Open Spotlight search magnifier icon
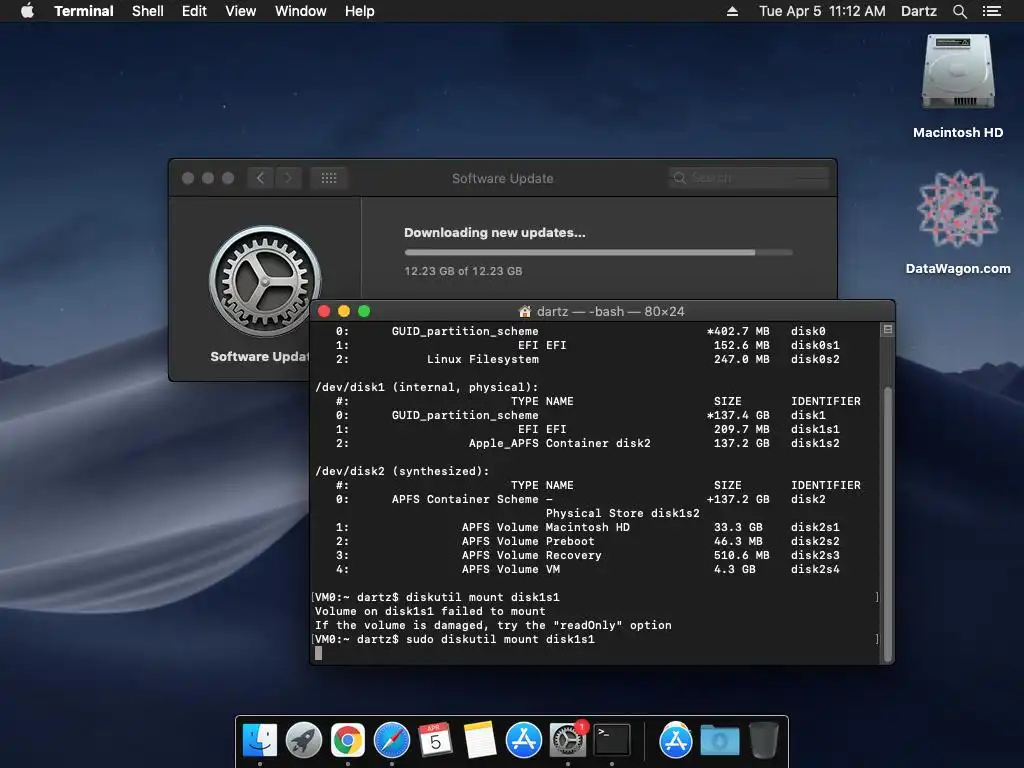This screenshot has width=1024, height=768. click(x=959, y=11)
